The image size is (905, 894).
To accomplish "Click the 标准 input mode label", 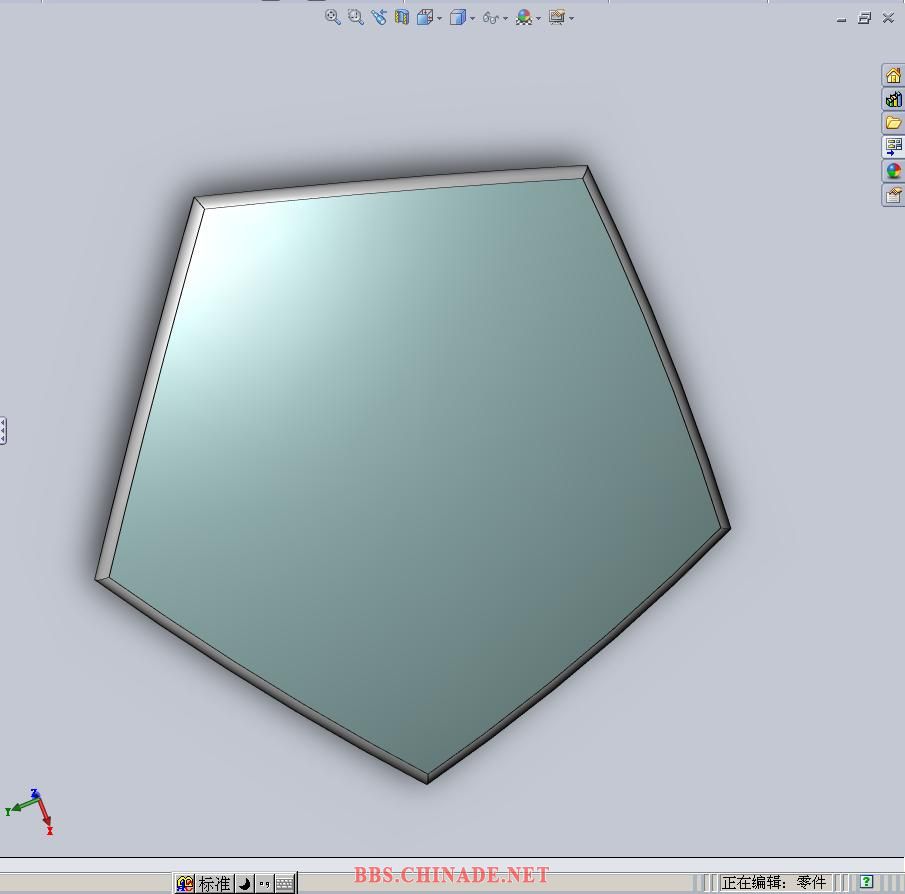I will (214, 884).
